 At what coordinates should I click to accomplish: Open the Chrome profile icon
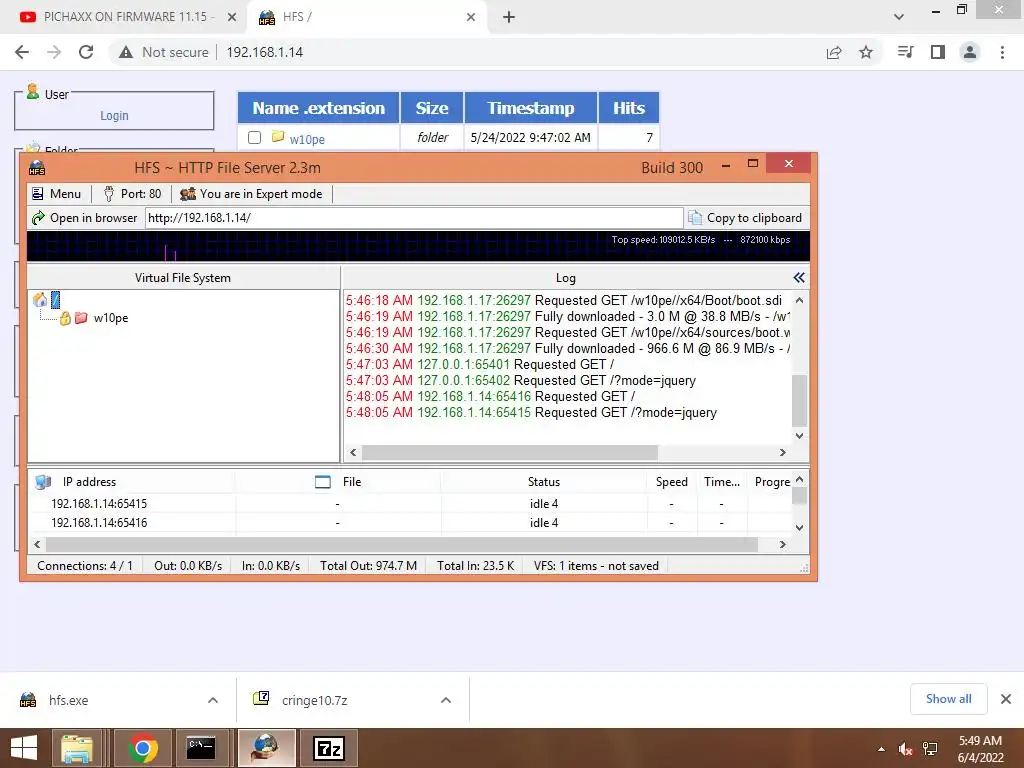(x=970, y=52)
